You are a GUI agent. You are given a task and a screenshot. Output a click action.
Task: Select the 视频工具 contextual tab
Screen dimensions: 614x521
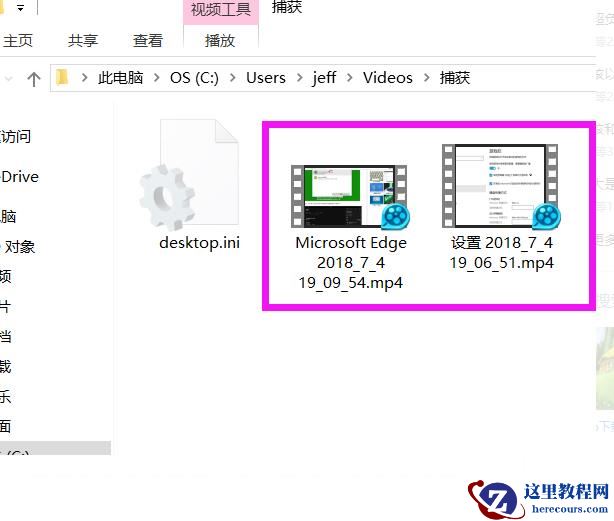pyautogui.click(x=221, y=9)
